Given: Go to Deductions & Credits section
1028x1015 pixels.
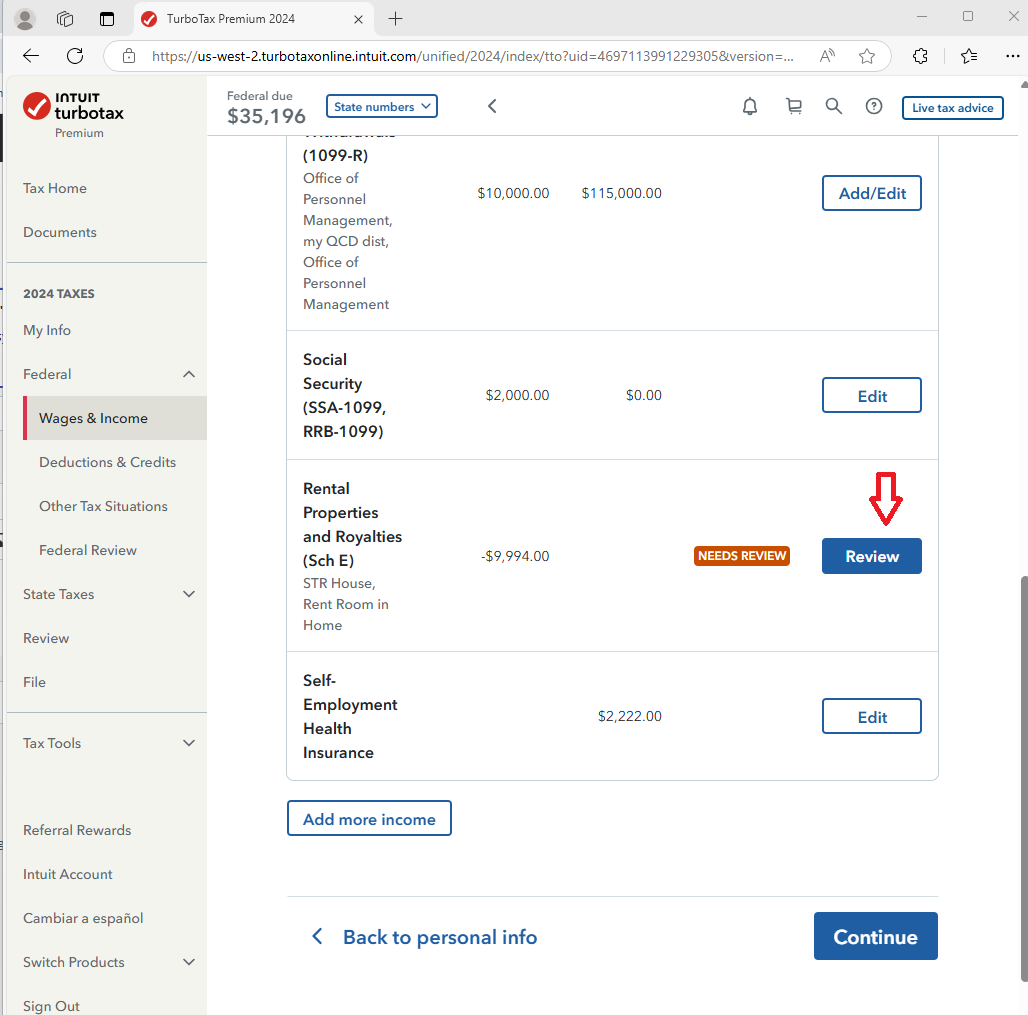Looking at the screenshot, I should (x=107, y=462).
